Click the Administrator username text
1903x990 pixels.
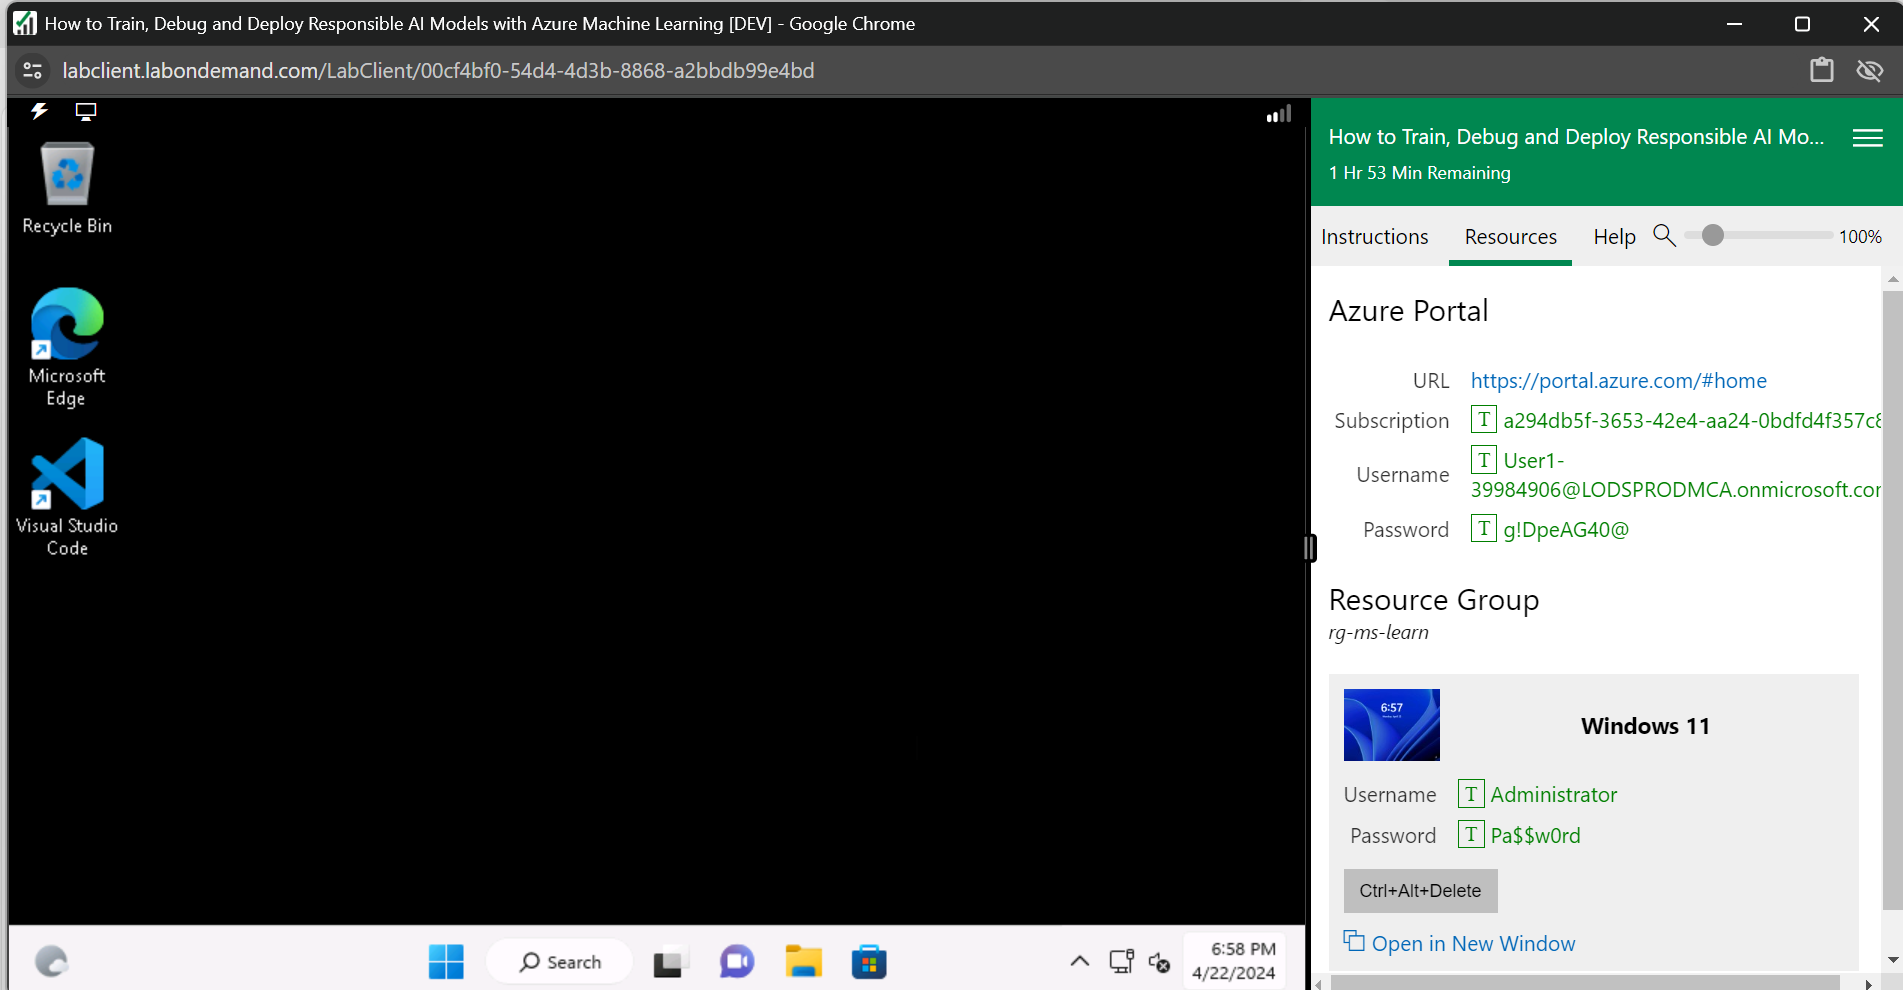click(x=1553, y=795)
